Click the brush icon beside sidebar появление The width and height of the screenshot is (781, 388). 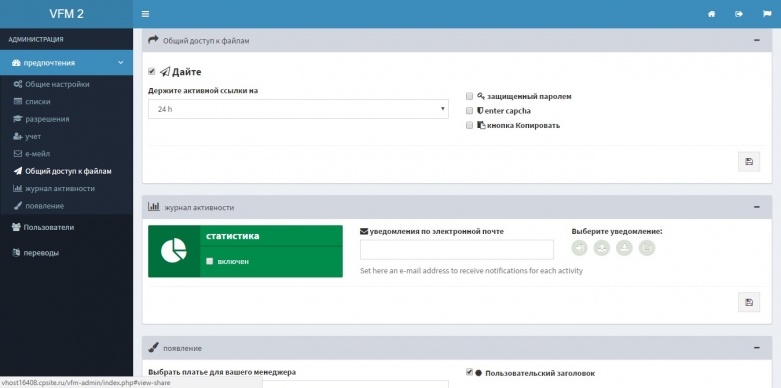[x=17, y=206]
